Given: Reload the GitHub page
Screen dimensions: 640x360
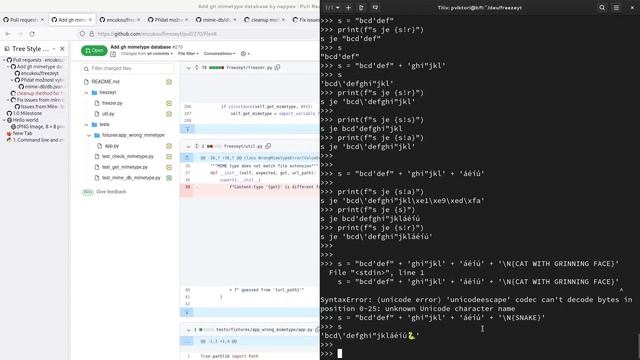Looking at the screenshot, I should point(32,34).
